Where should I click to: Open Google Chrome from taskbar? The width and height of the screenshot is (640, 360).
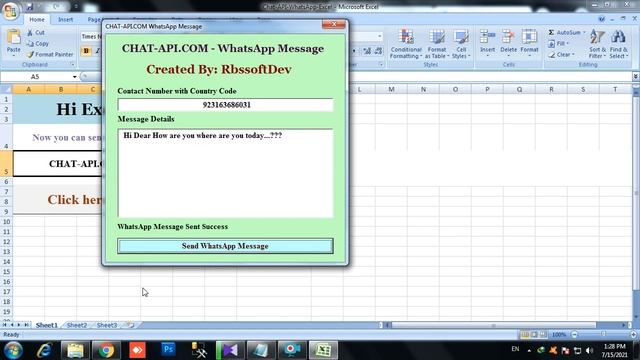106,350
